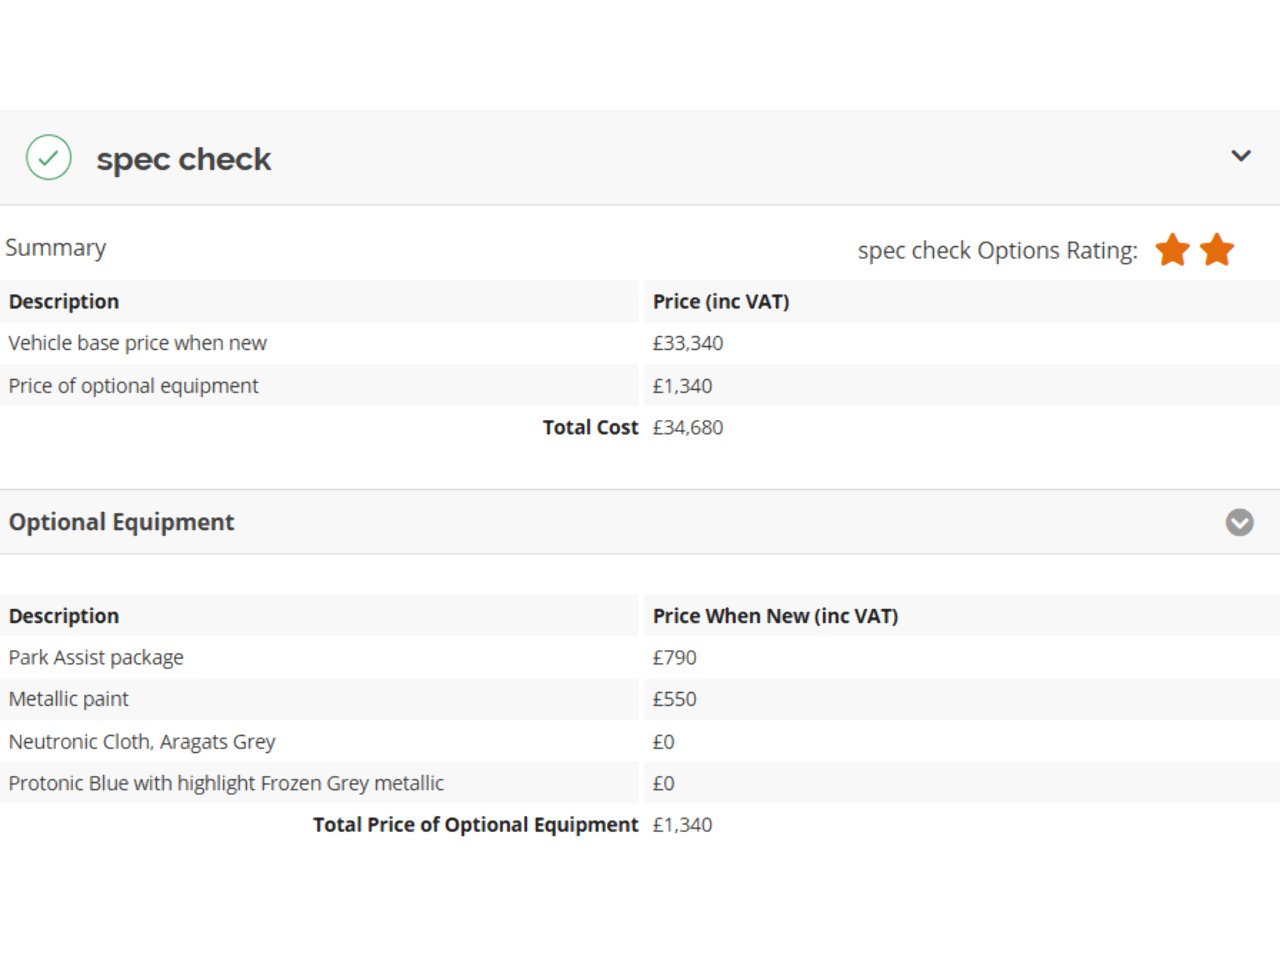Image resolution: width=1280 pixels, height=960 pixels.
Task: Click the first orange rating star
Action: [1172, 250]
